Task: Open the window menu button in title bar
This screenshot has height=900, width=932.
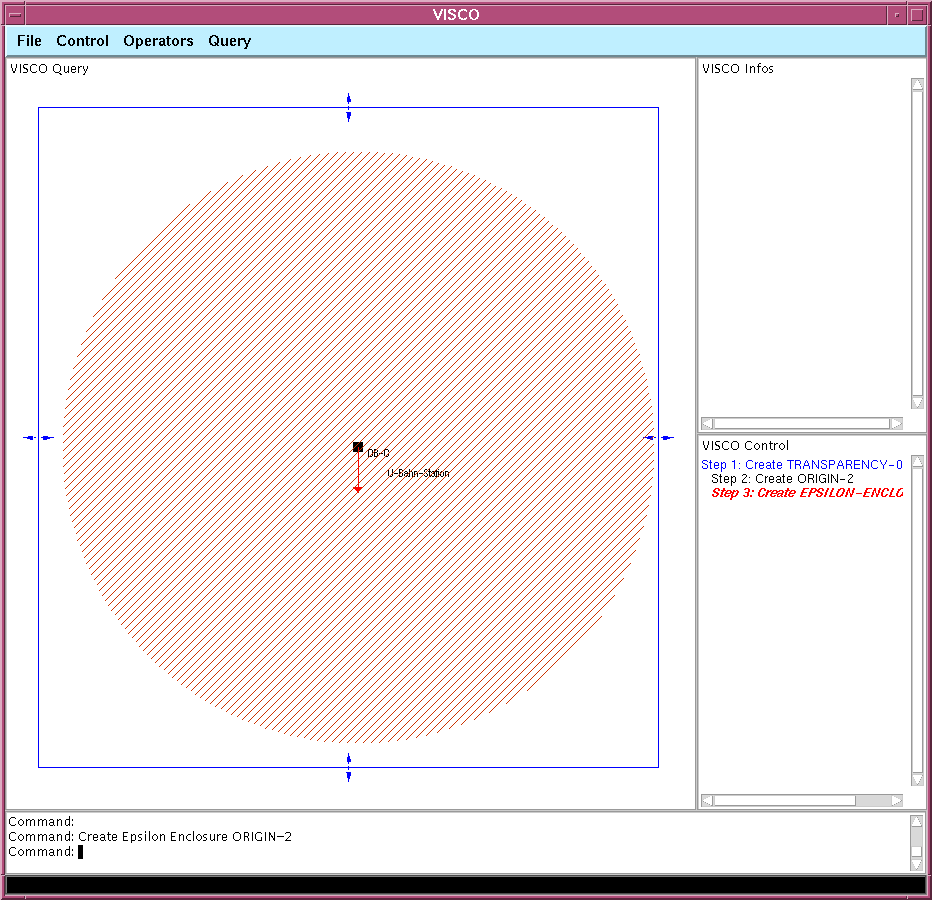Action: (15, 15)
